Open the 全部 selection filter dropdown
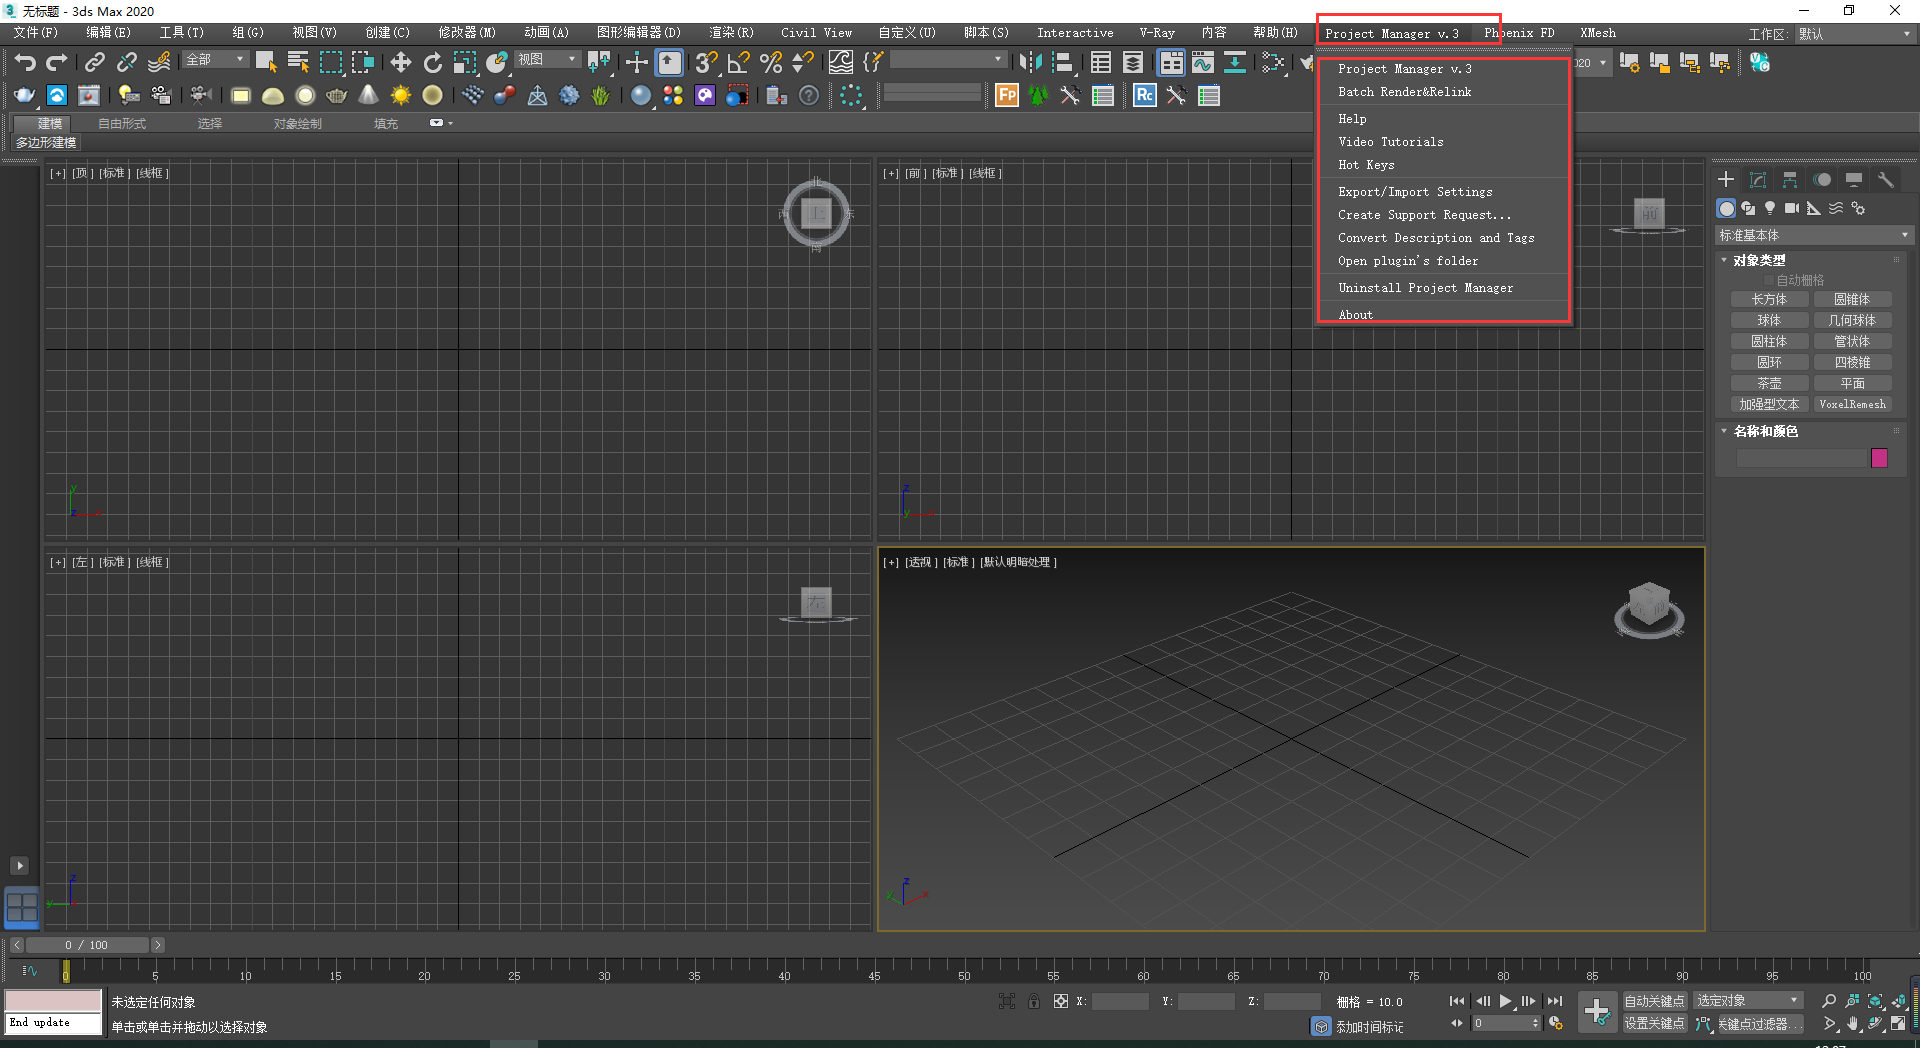 pos(215,60)
